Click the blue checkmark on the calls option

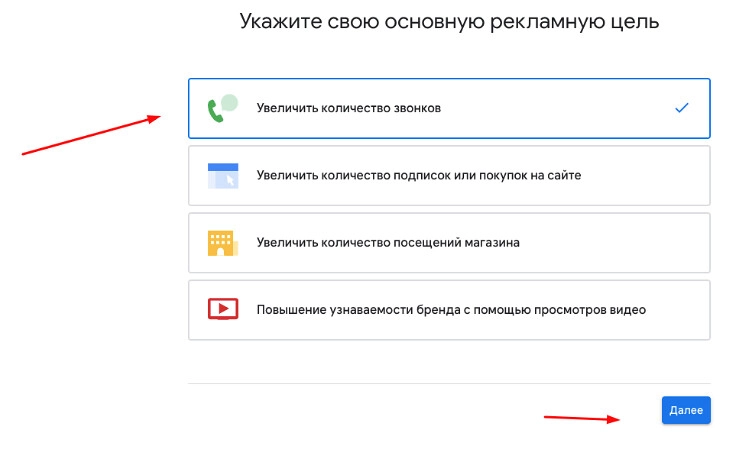(x=682, y=108)
